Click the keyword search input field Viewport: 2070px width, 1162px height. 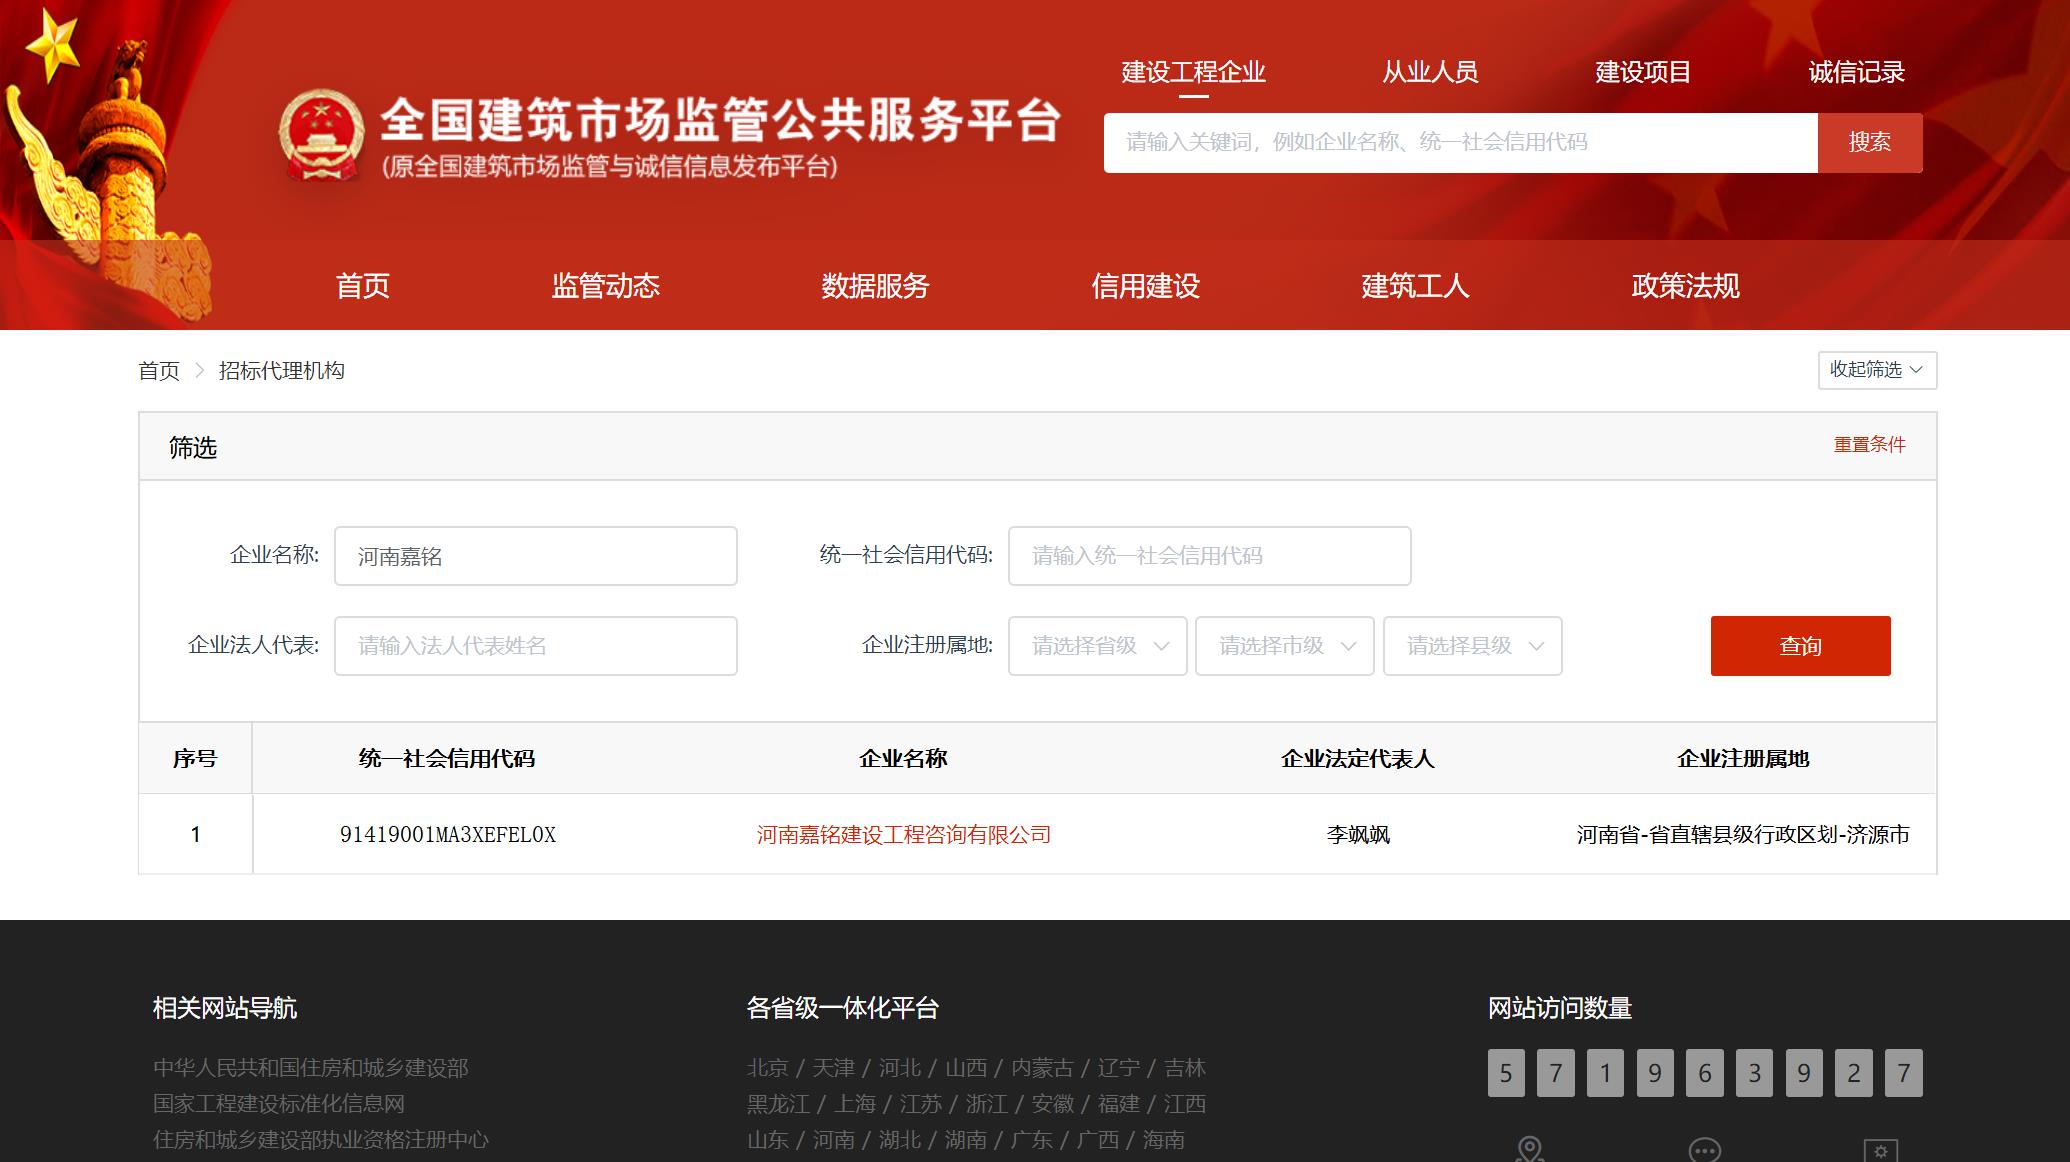(1460, 143)
